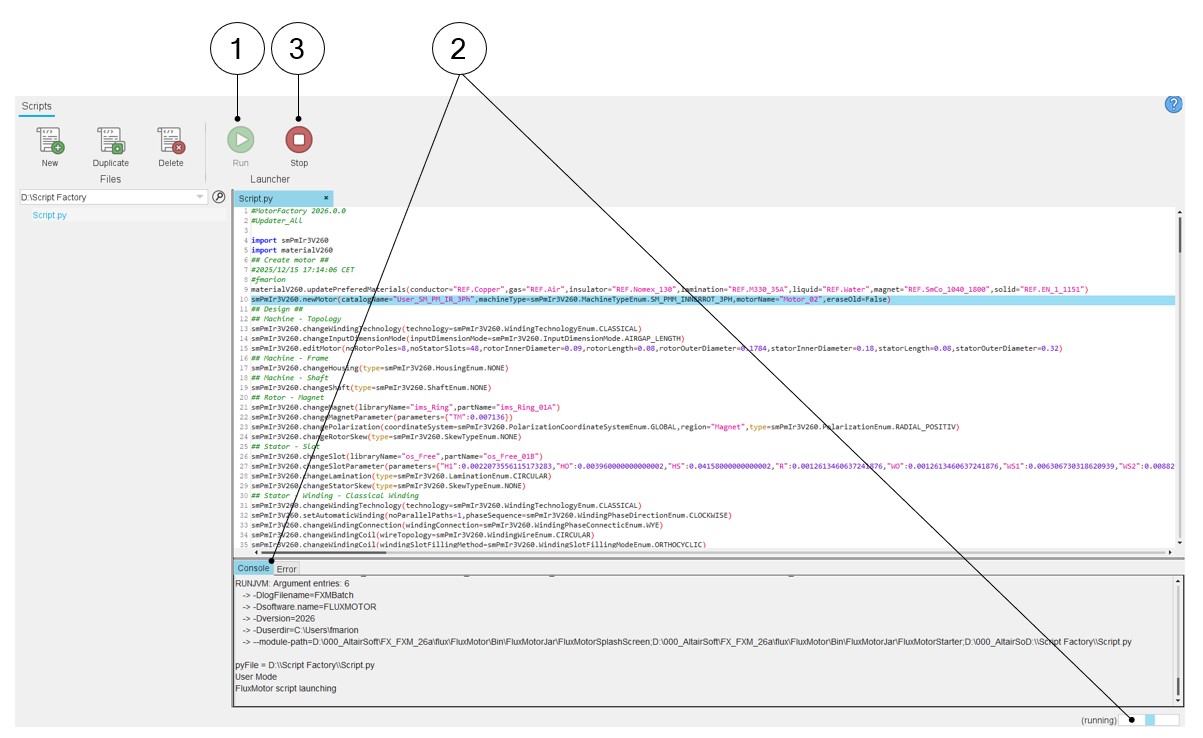
Task: Click the 'import materialV260' code line
Action: coord(291,250)
